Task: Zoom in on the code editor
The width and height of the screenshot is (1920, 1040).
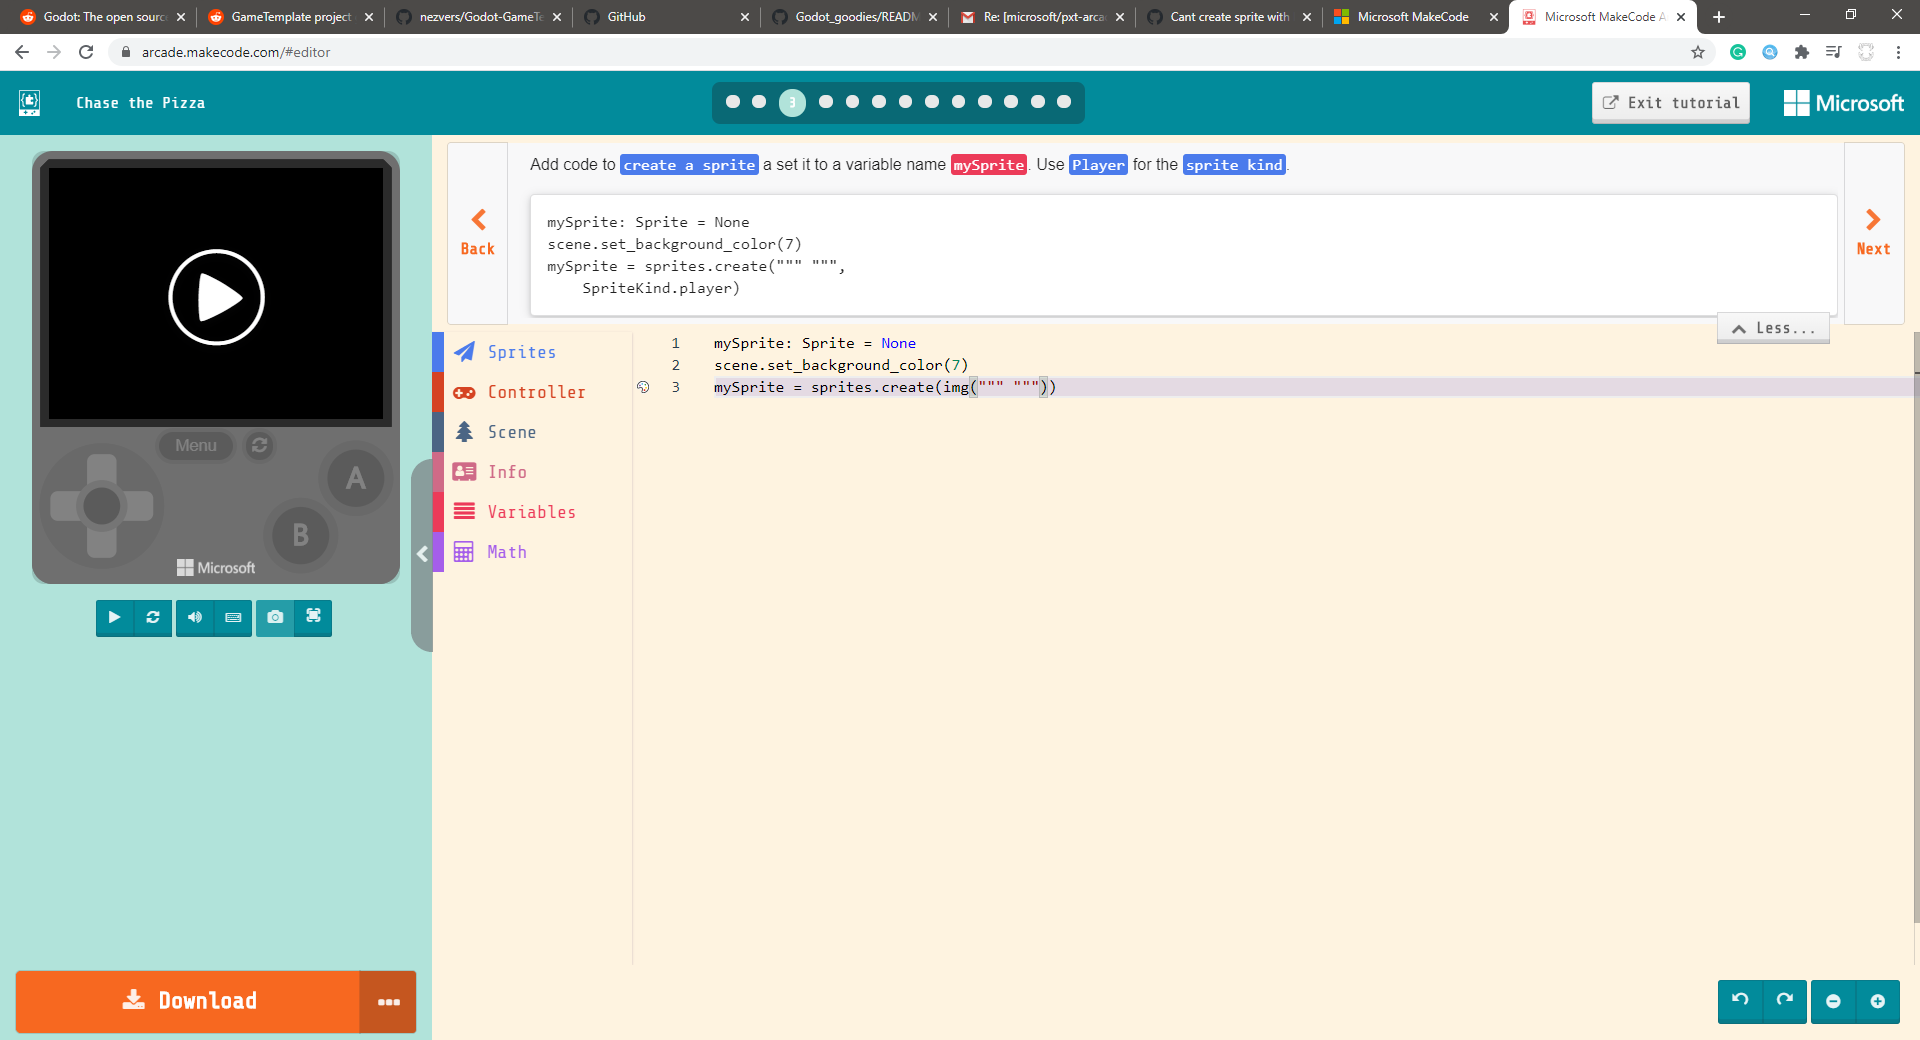Action: [x=1880, y=1002]
